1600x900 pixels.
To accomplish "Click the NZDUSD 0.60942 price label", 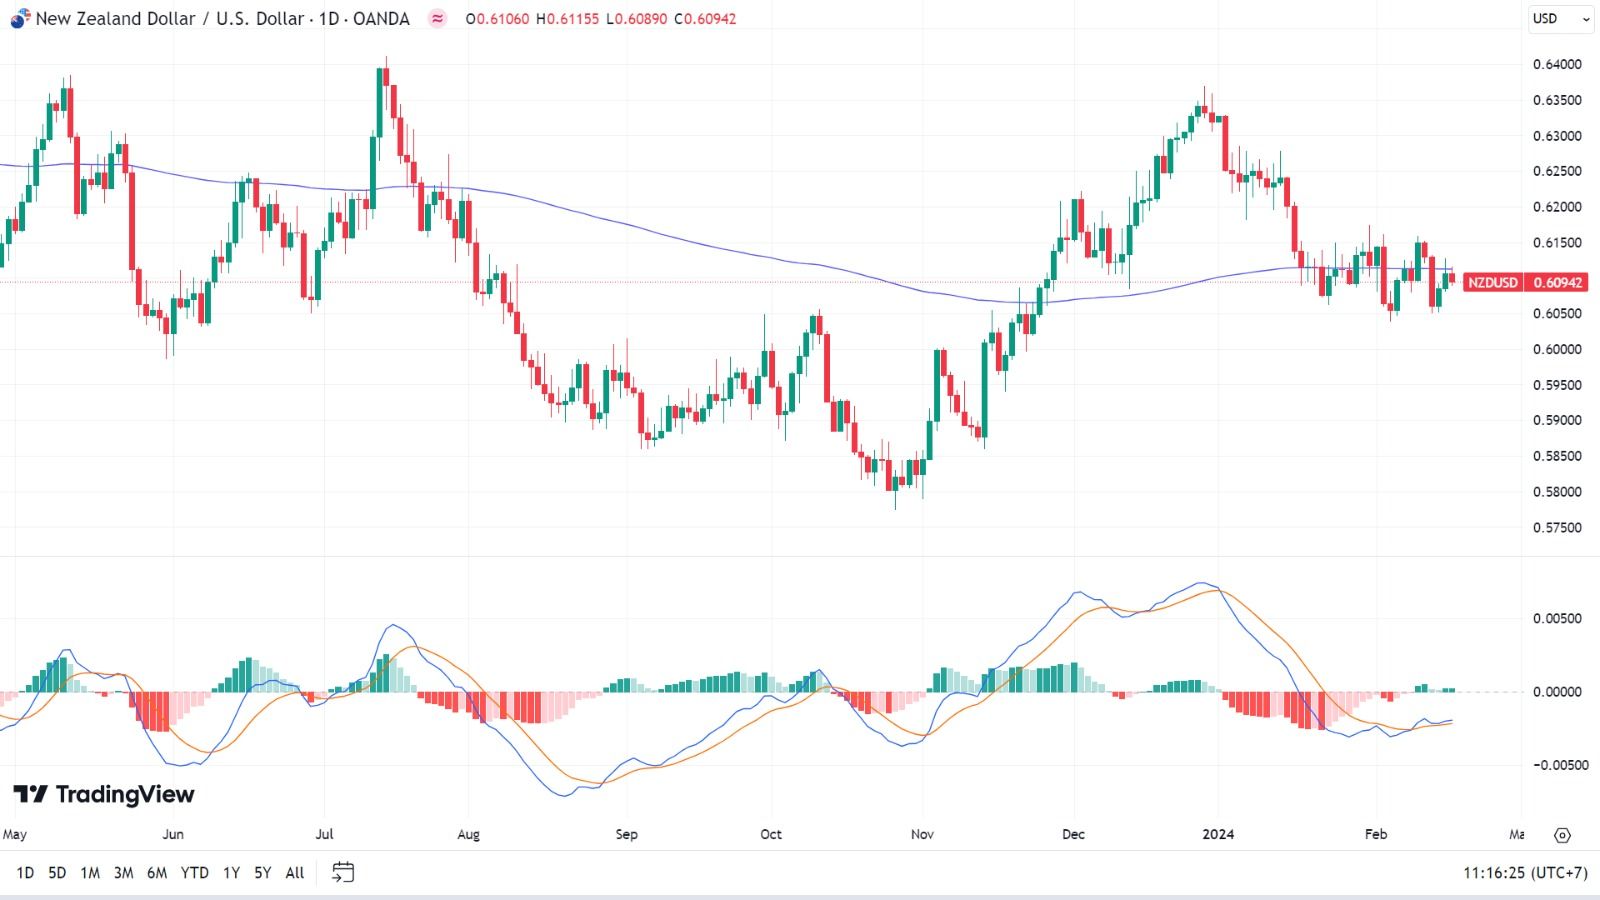I will [1525, 282].
